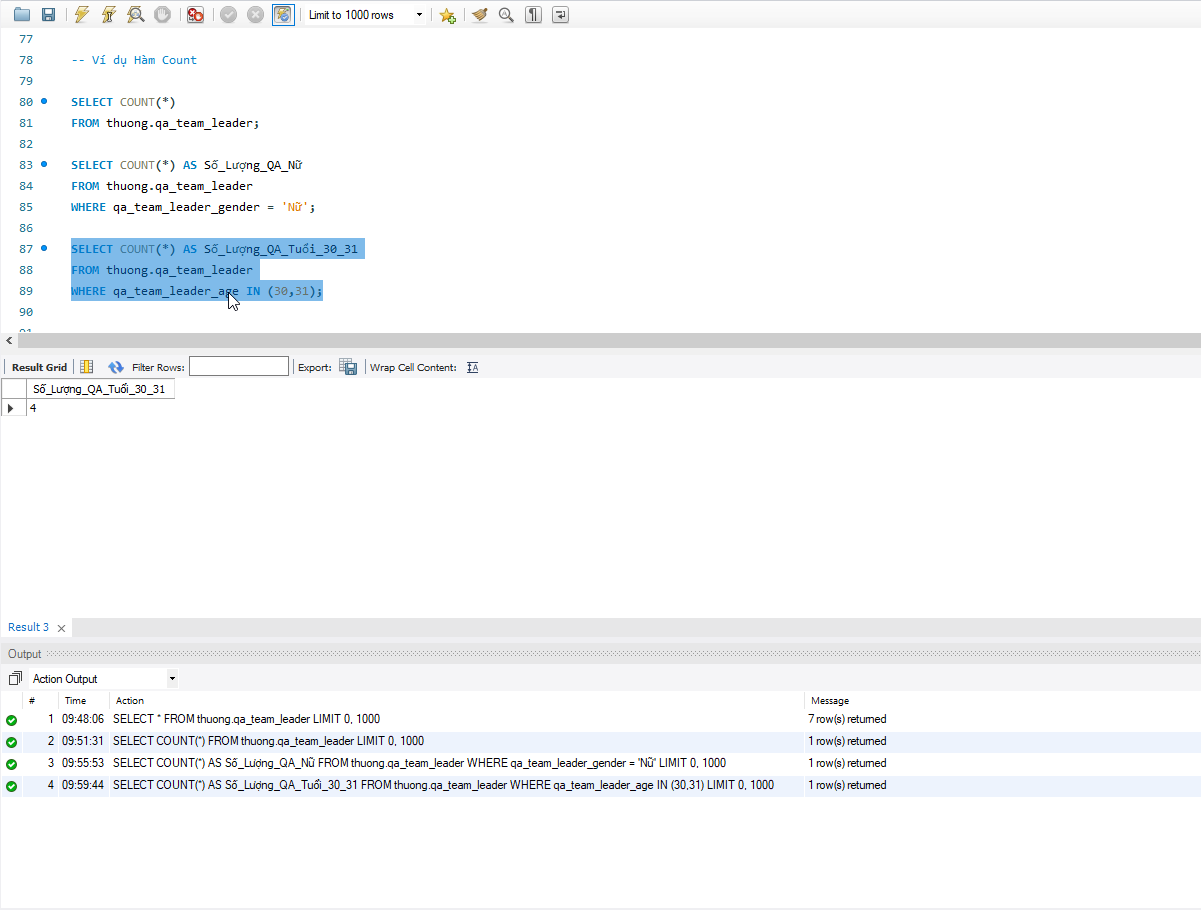
Task: Click the green success icon of output row 4
Action: coord(11,786)
